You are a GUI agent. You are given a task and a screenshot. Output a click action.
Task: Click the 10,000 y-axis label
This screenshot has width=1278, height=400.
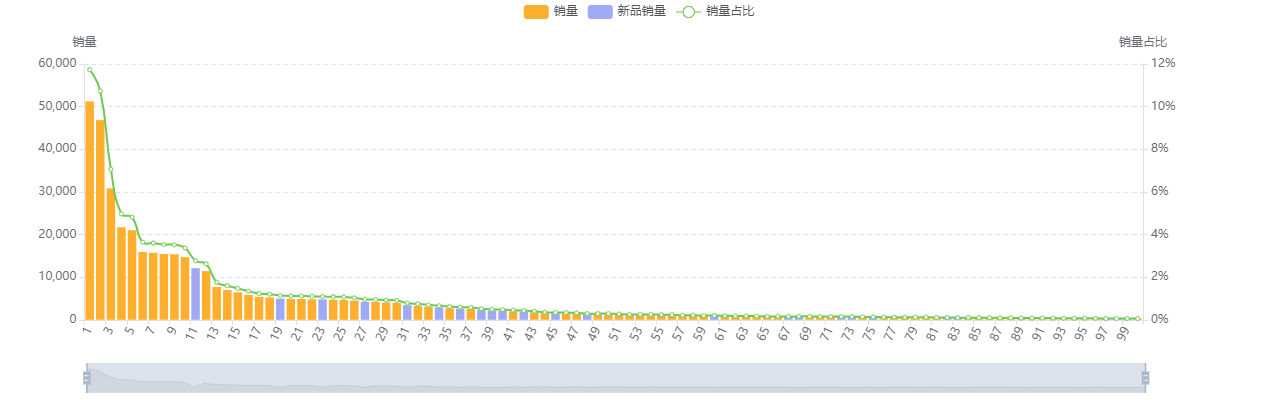pyautogui.click(x=58, y=277)
